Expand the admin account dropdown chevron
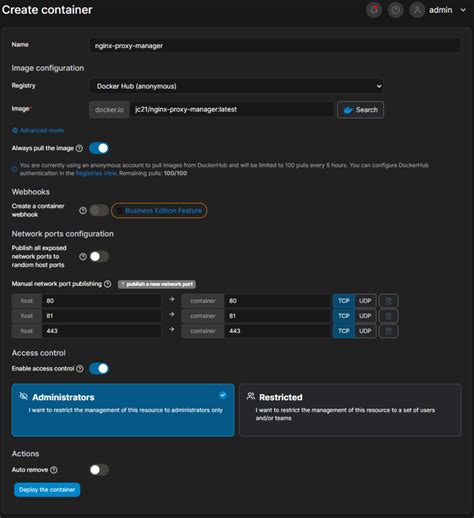This screenshot has height=518, width=474. pyautogui.click(x=463, y=10)
